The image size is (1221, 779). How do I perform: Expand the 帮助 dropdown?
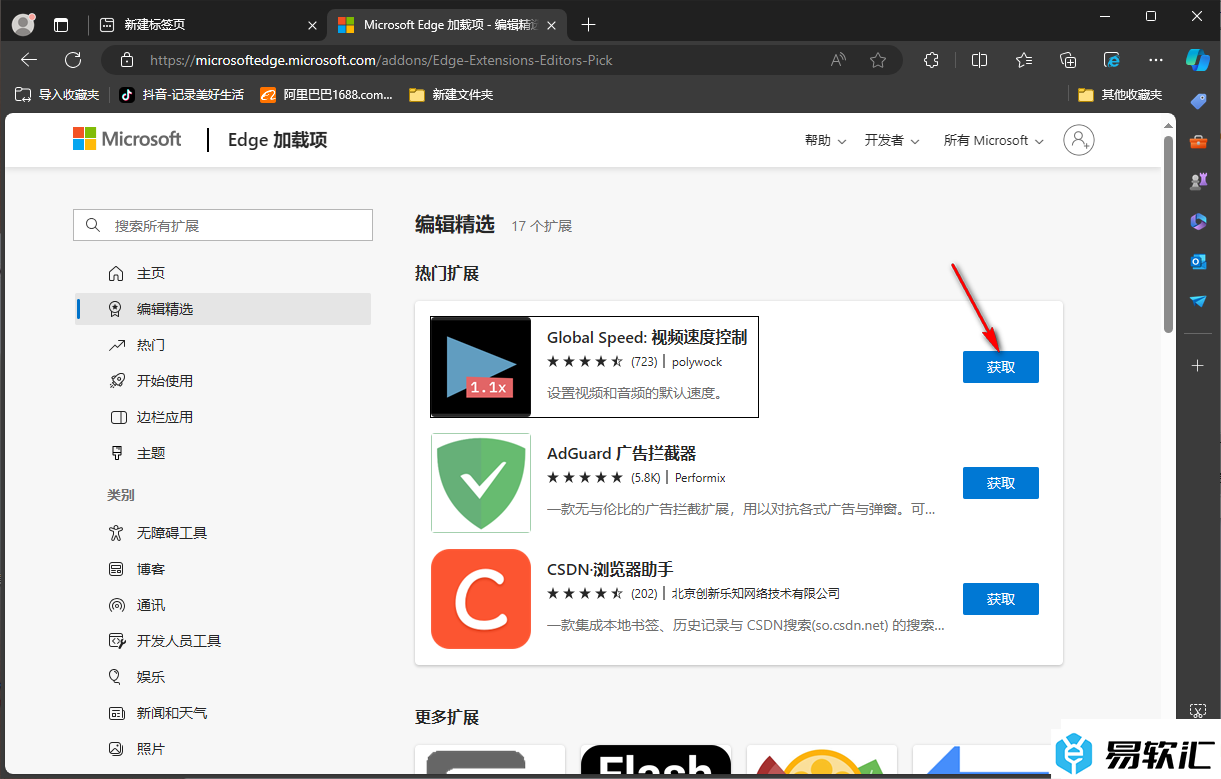pyautogui.click(x=825, y=140)
